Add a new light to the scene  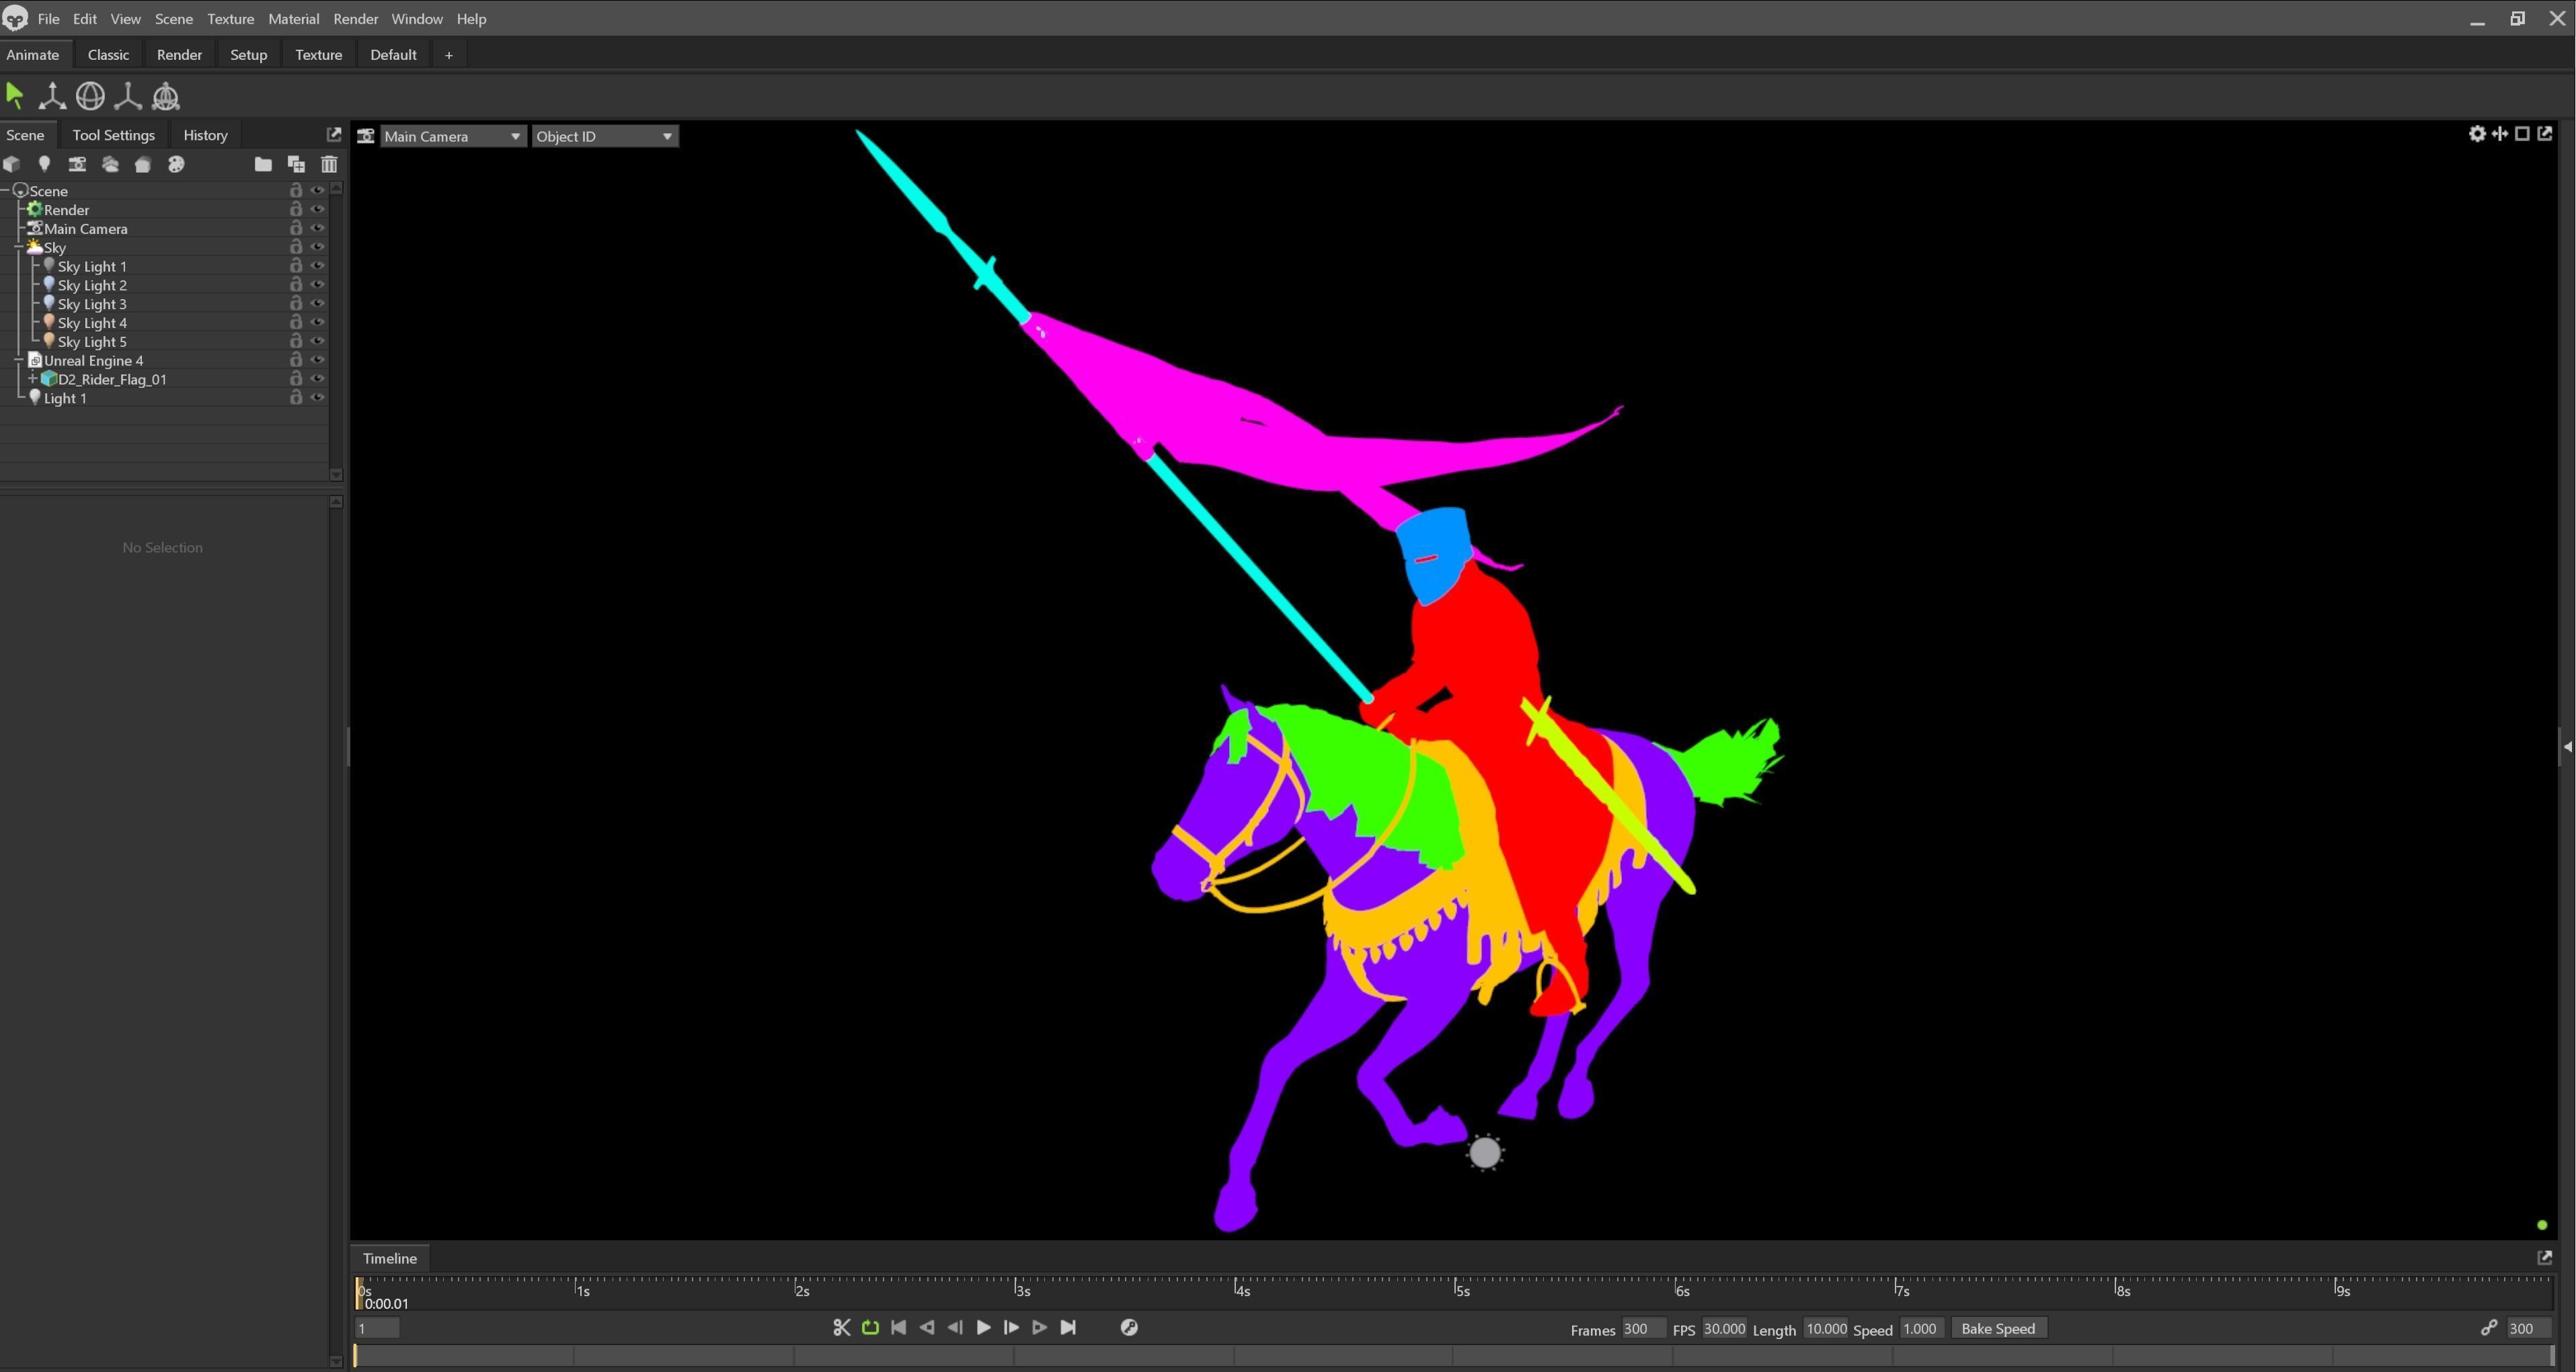pyautogui.click(x=45, y=164)
